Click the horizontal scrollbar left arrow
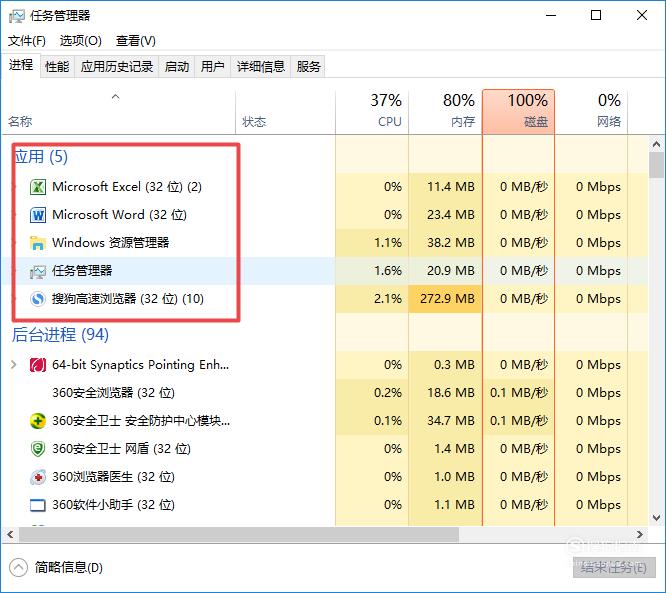 tap(10, 534)
